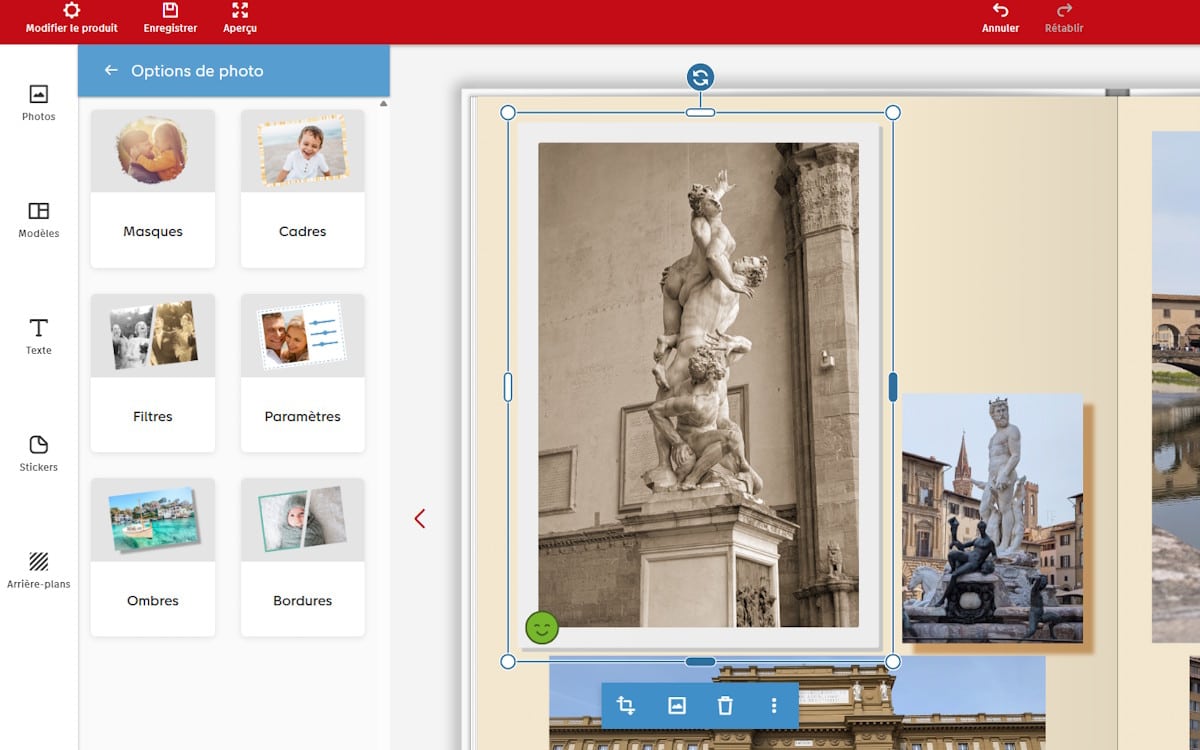Click bottom-left corner resize handle

tap(508, 661)
